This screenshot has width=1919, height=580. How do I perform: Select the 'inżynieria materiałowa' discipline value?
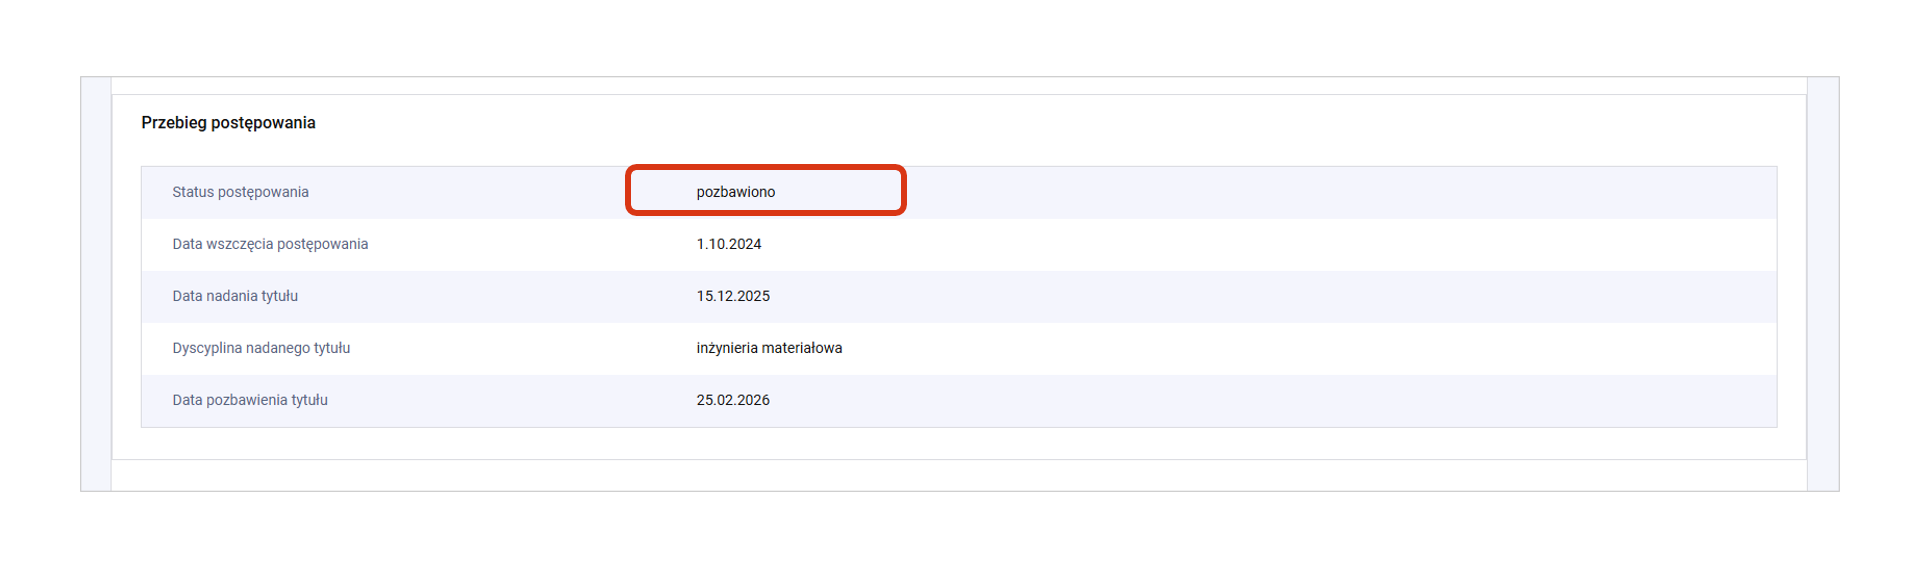tap(769, 348)
